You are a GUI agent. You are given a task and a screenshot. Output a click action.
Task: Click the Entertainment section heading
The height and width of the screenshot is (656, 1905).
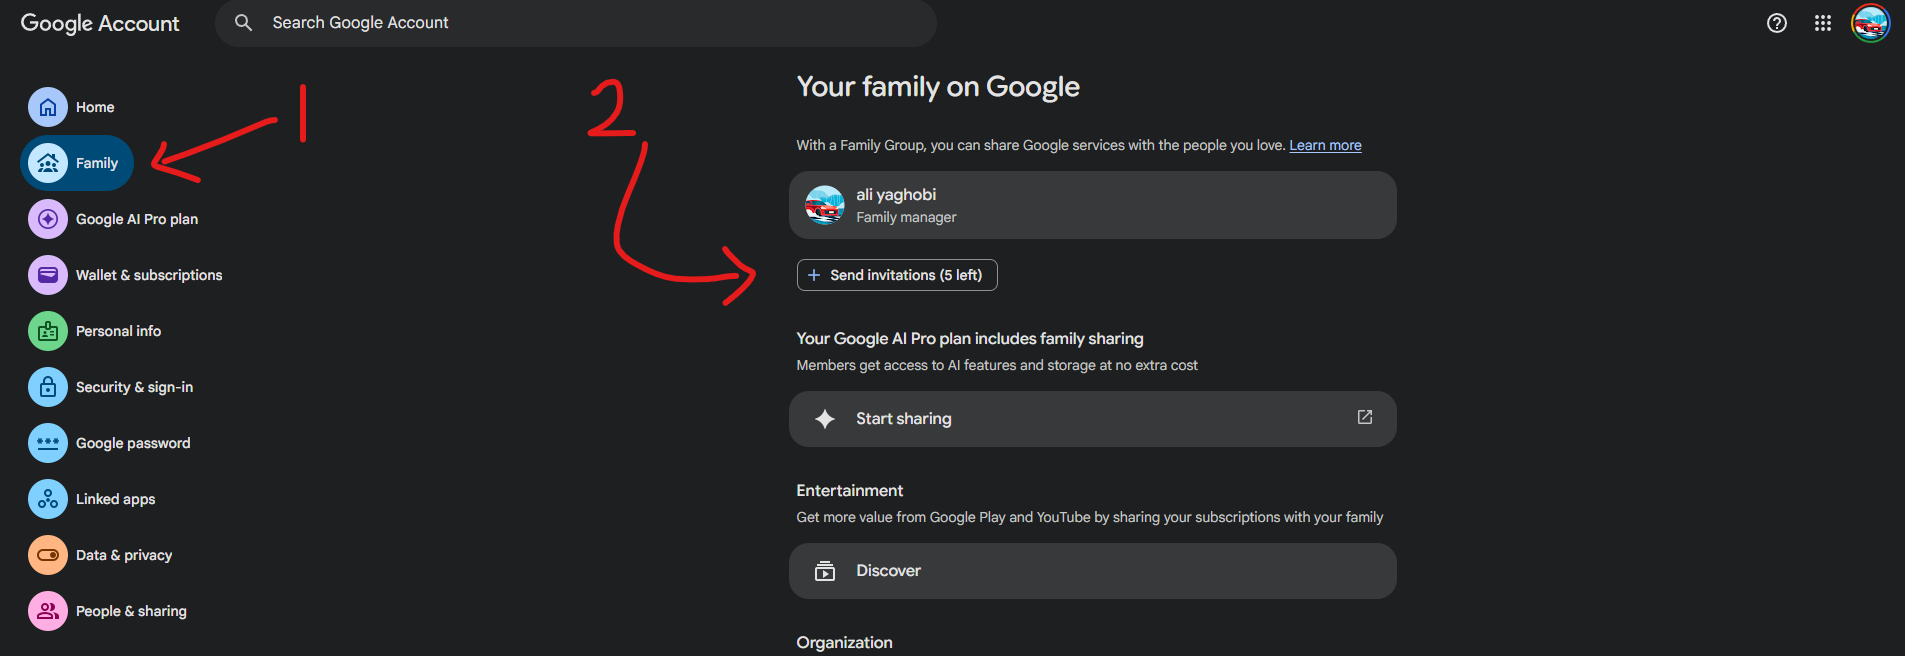click(x=849, y=490)
